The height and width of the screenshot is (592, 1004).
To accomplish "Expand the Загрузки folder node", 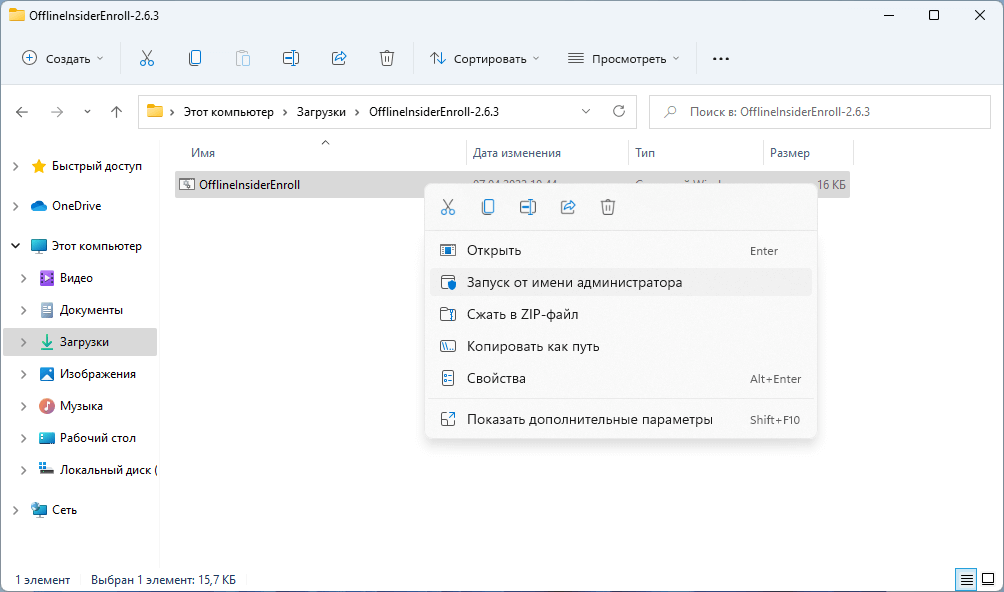I will (x=24, y=342).
